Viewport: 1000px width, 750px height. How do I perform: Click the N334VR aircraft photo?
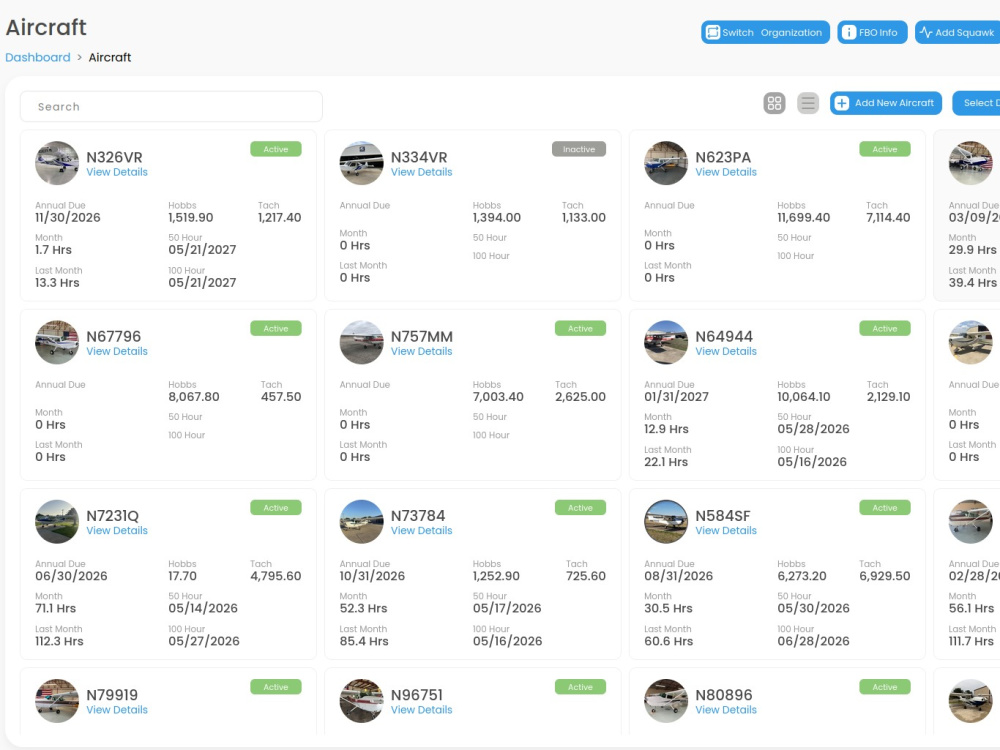point(362,163)
